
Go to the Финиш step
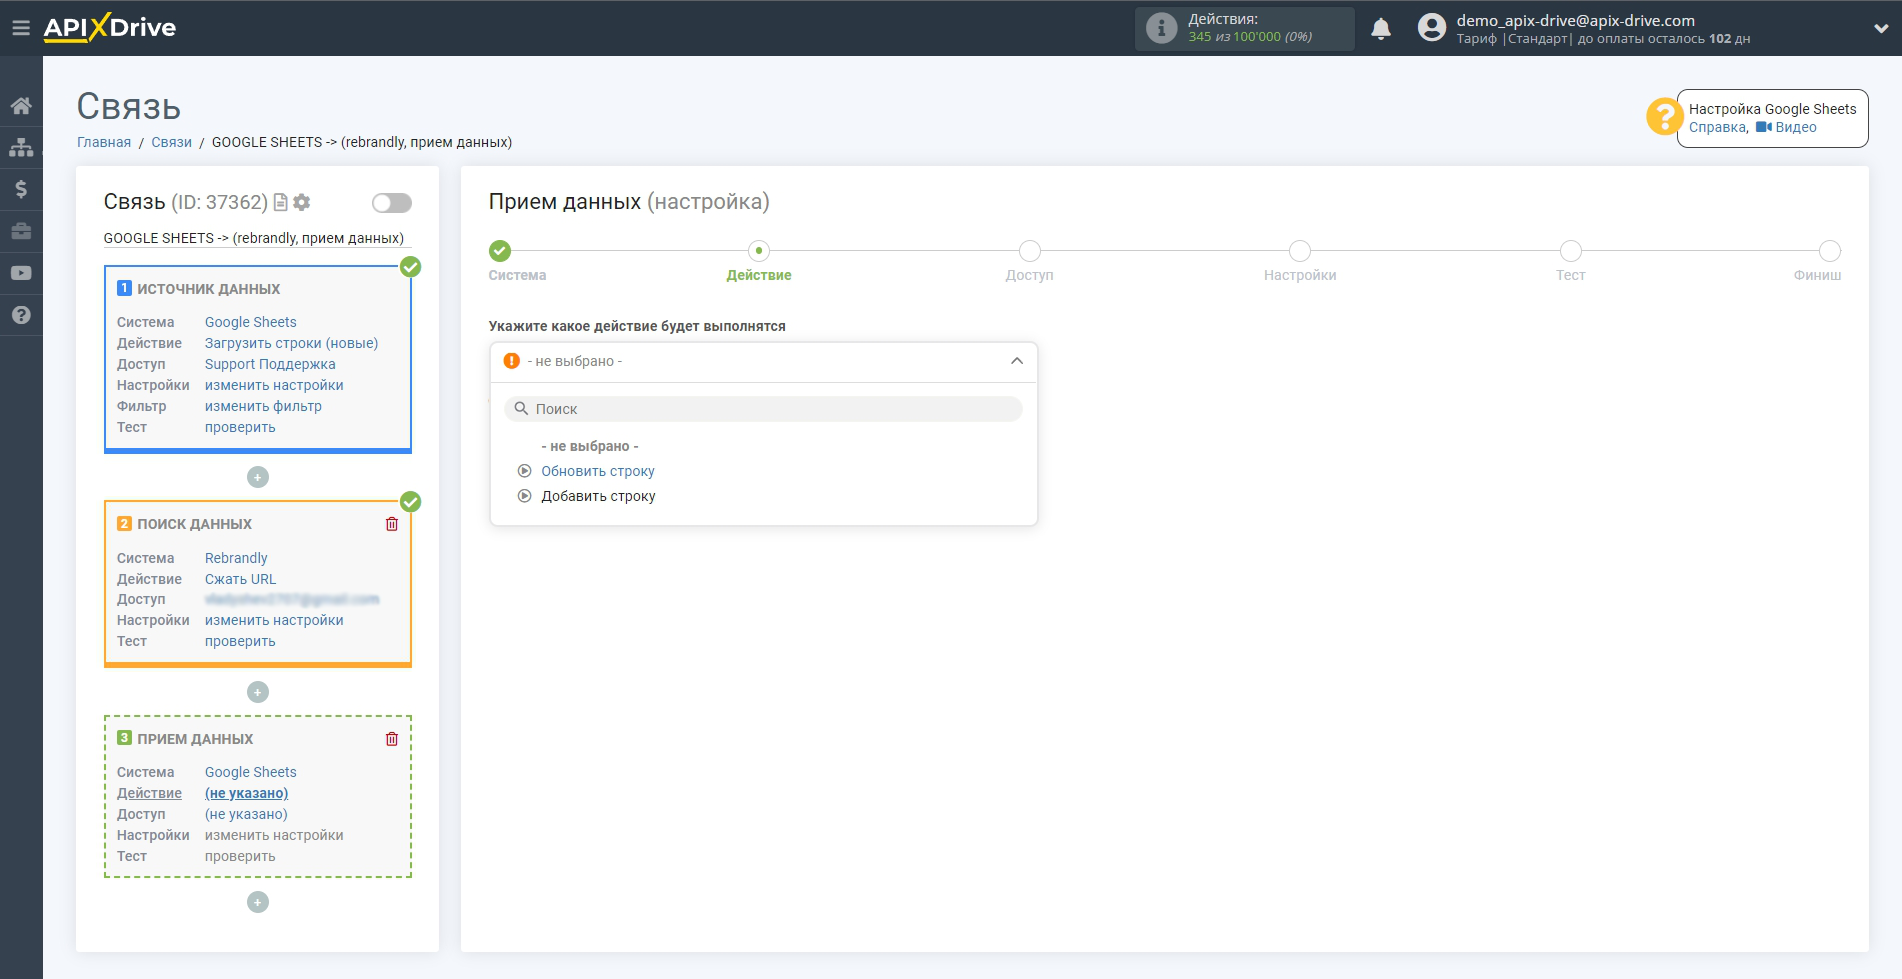(1830, 251)
